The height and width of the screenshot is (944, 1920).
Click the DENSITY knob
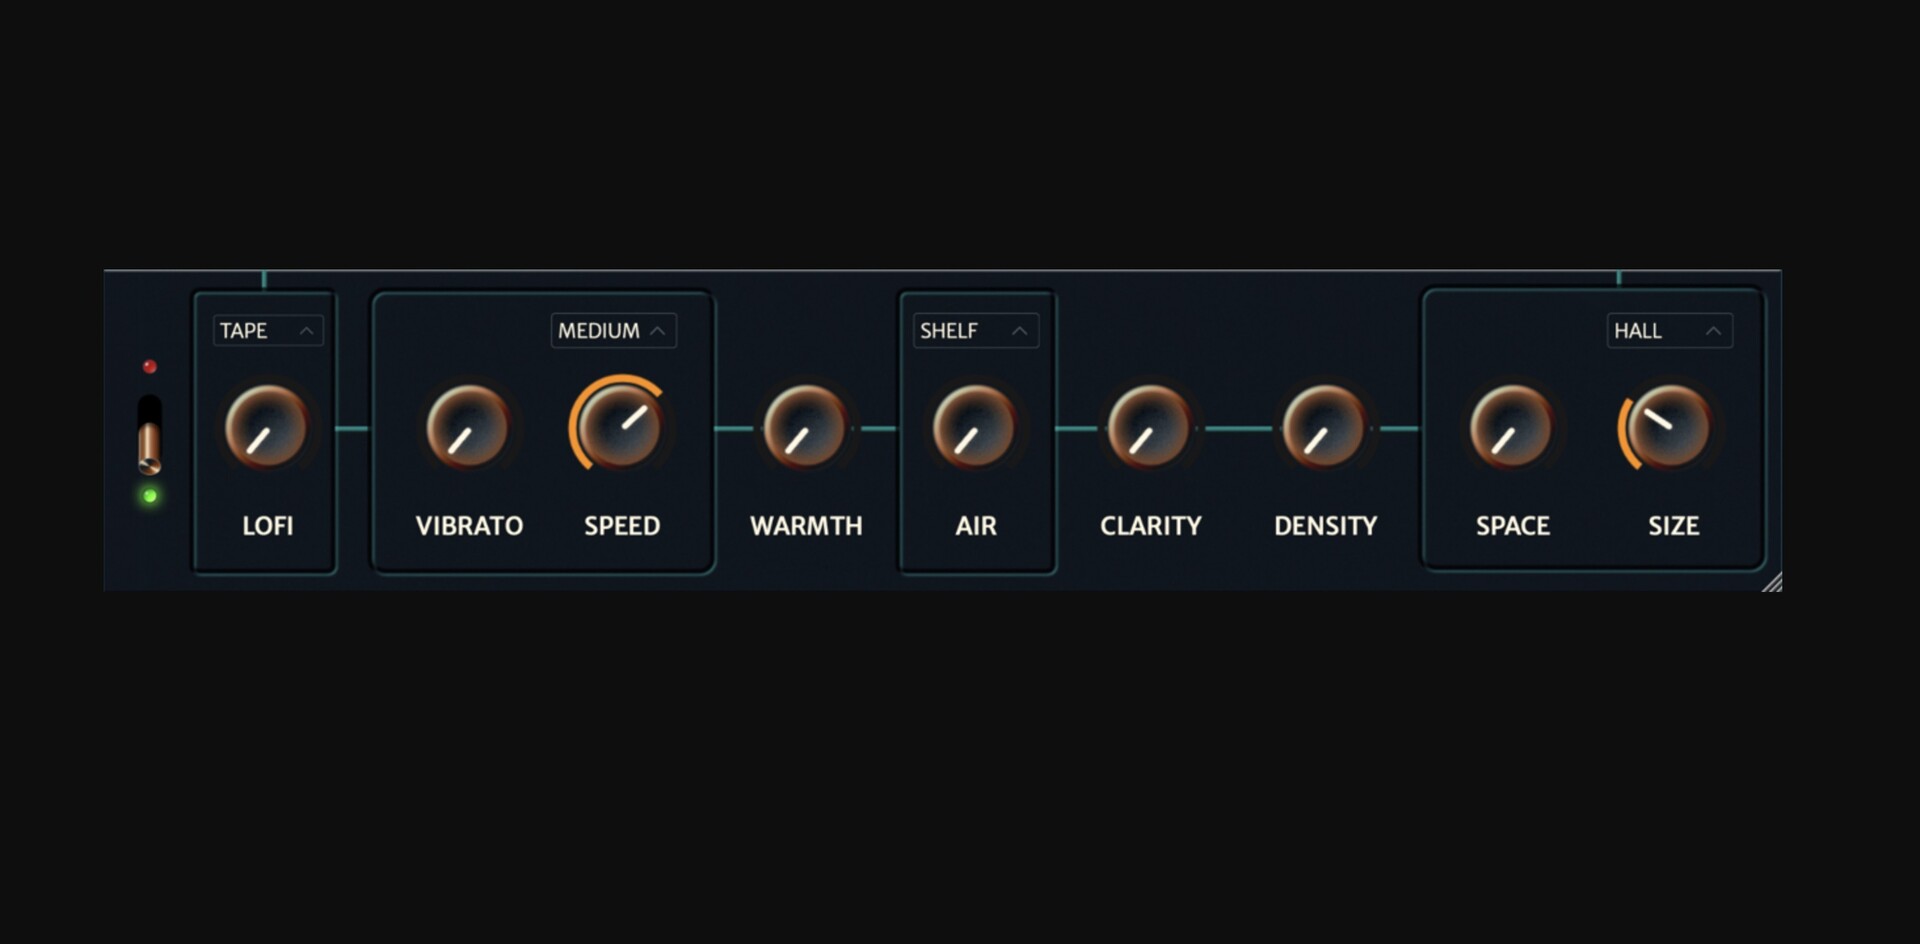[x=1324, y=427]
